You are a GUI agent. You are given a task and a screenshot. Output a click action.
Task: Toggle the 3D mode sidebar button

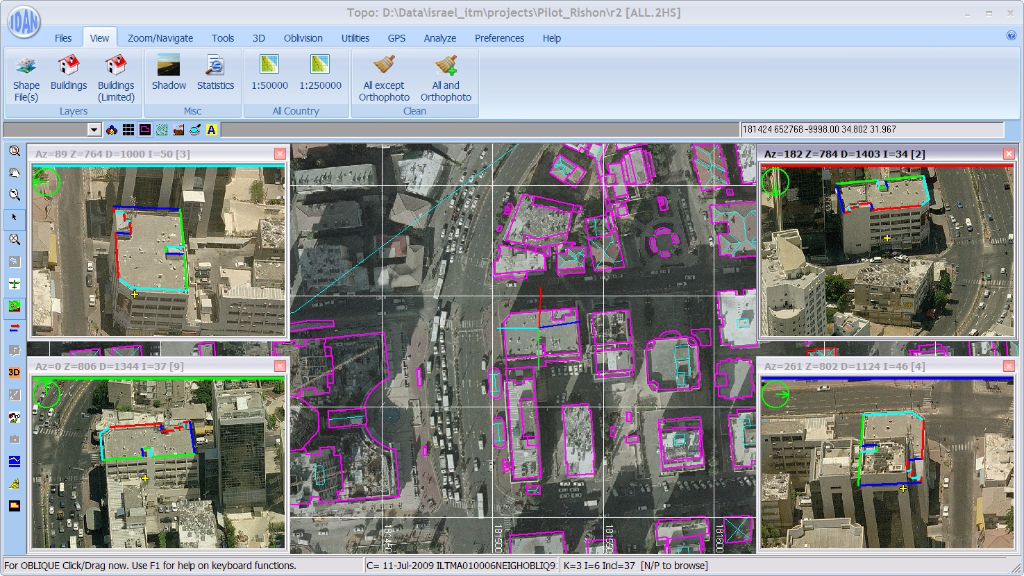[14, 372]
